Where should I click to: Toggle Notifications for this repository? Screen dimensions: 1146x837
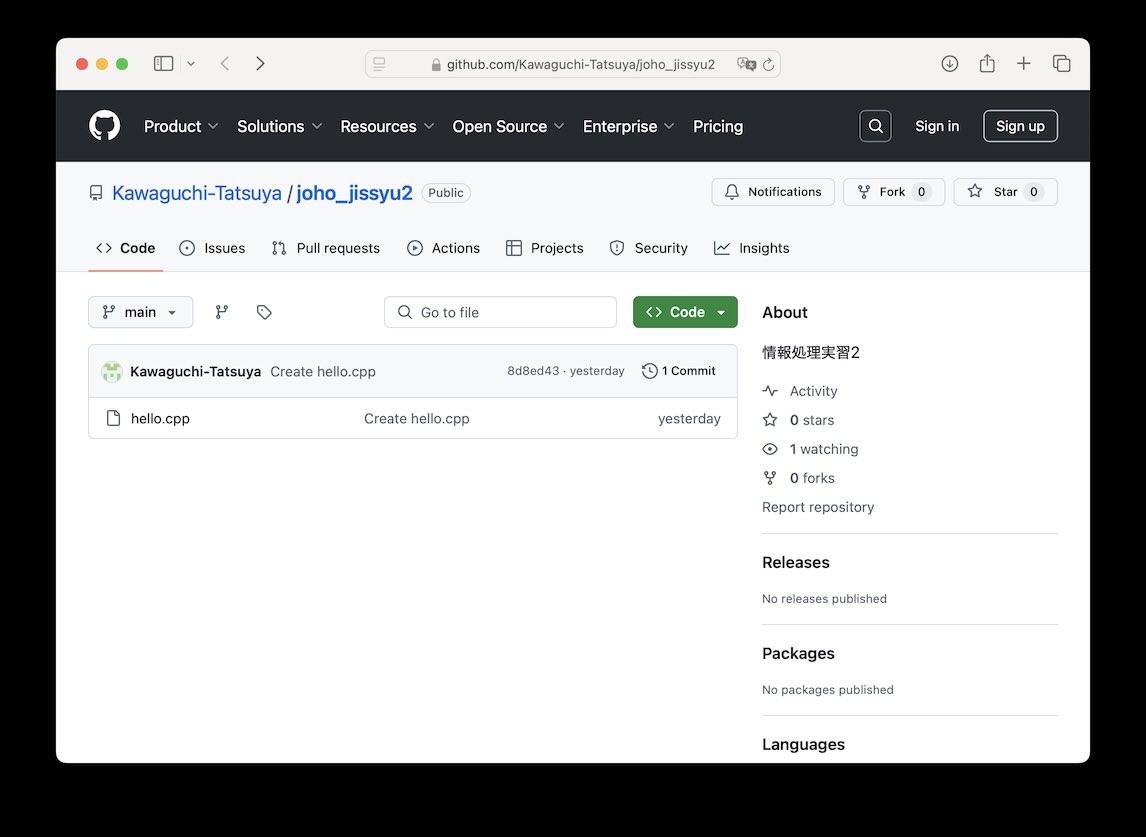(x=773, y=192)
